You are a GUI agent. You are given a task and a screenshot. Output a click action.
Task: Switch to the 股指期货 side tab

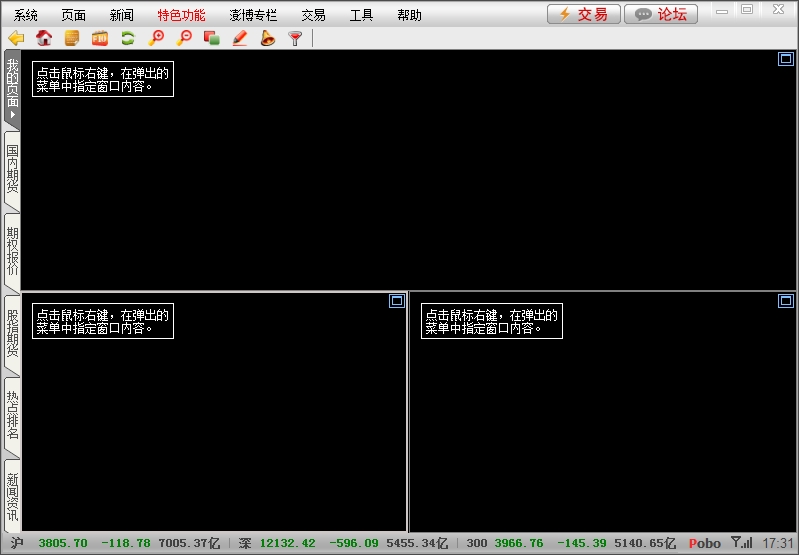(x=12, y=334)
